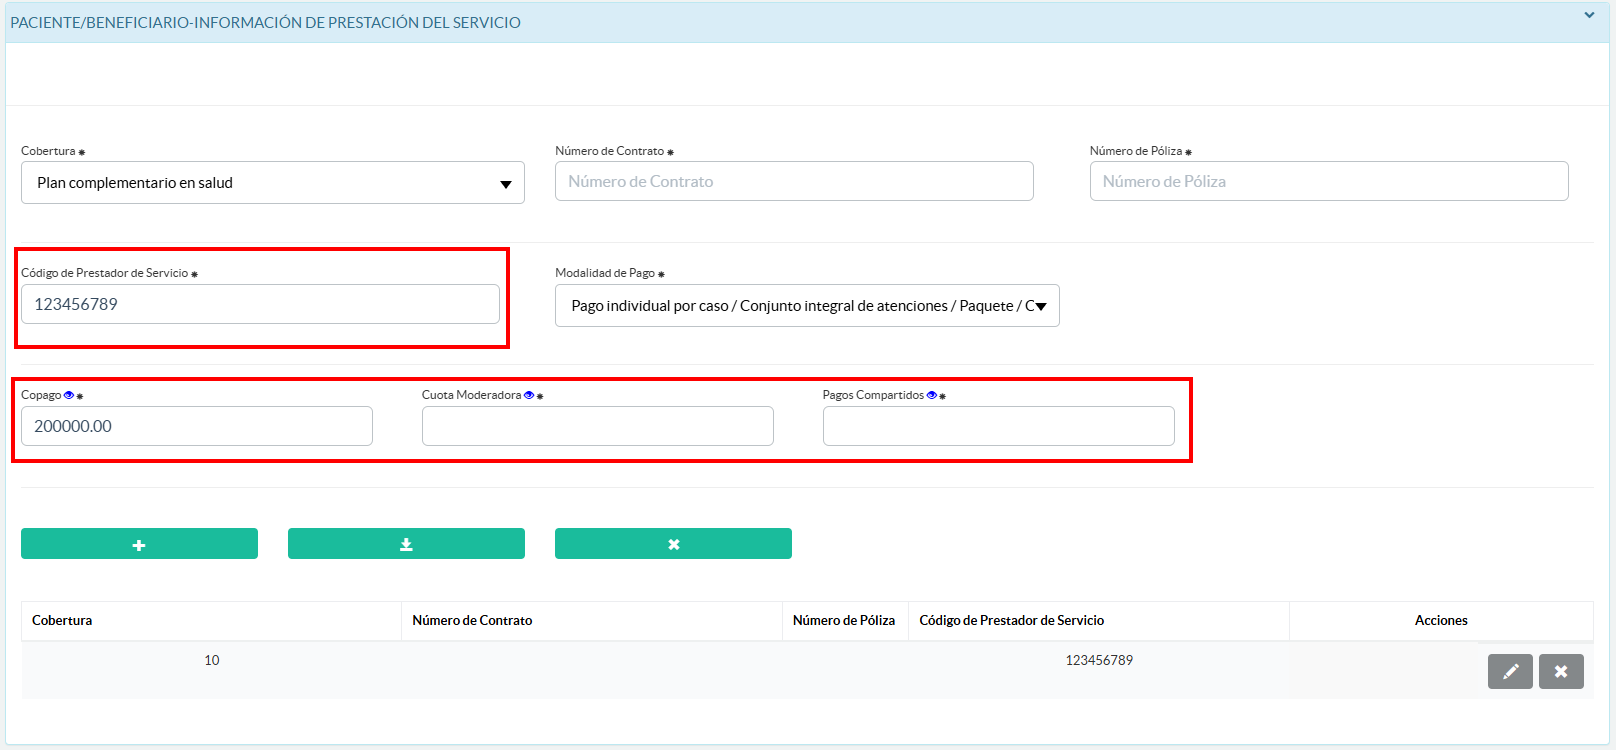
Task: Click the Cobertura table column header
Action: coord(62,620)
